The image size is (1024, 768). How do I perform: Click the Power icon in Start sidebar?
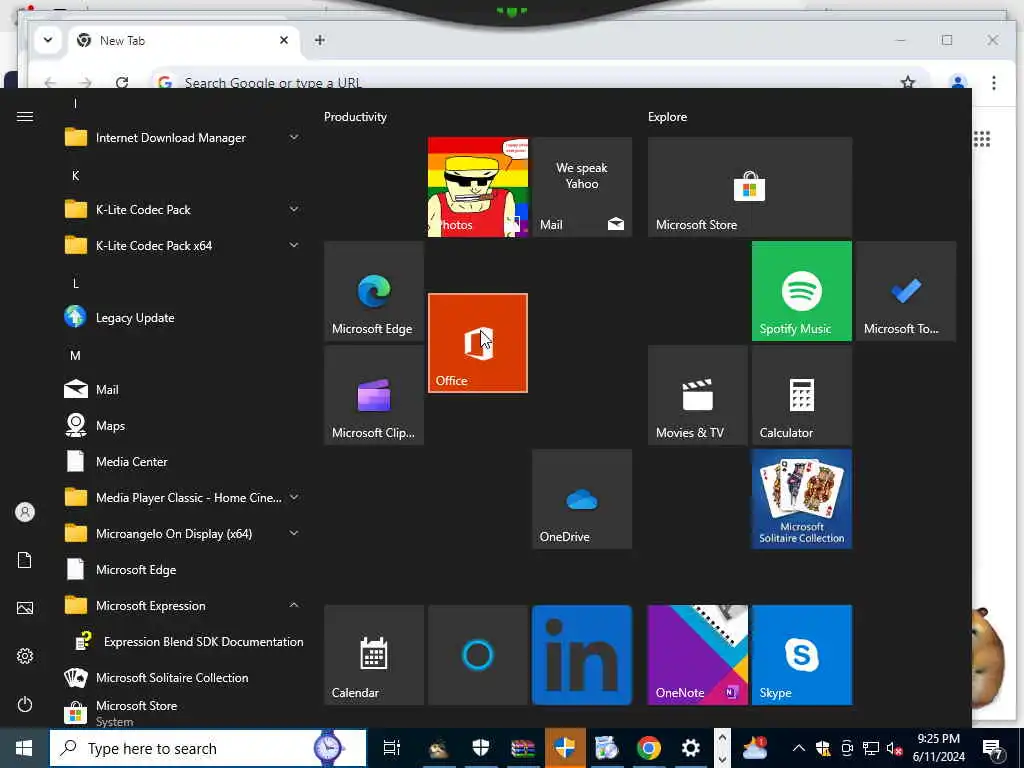coord(25,705)
